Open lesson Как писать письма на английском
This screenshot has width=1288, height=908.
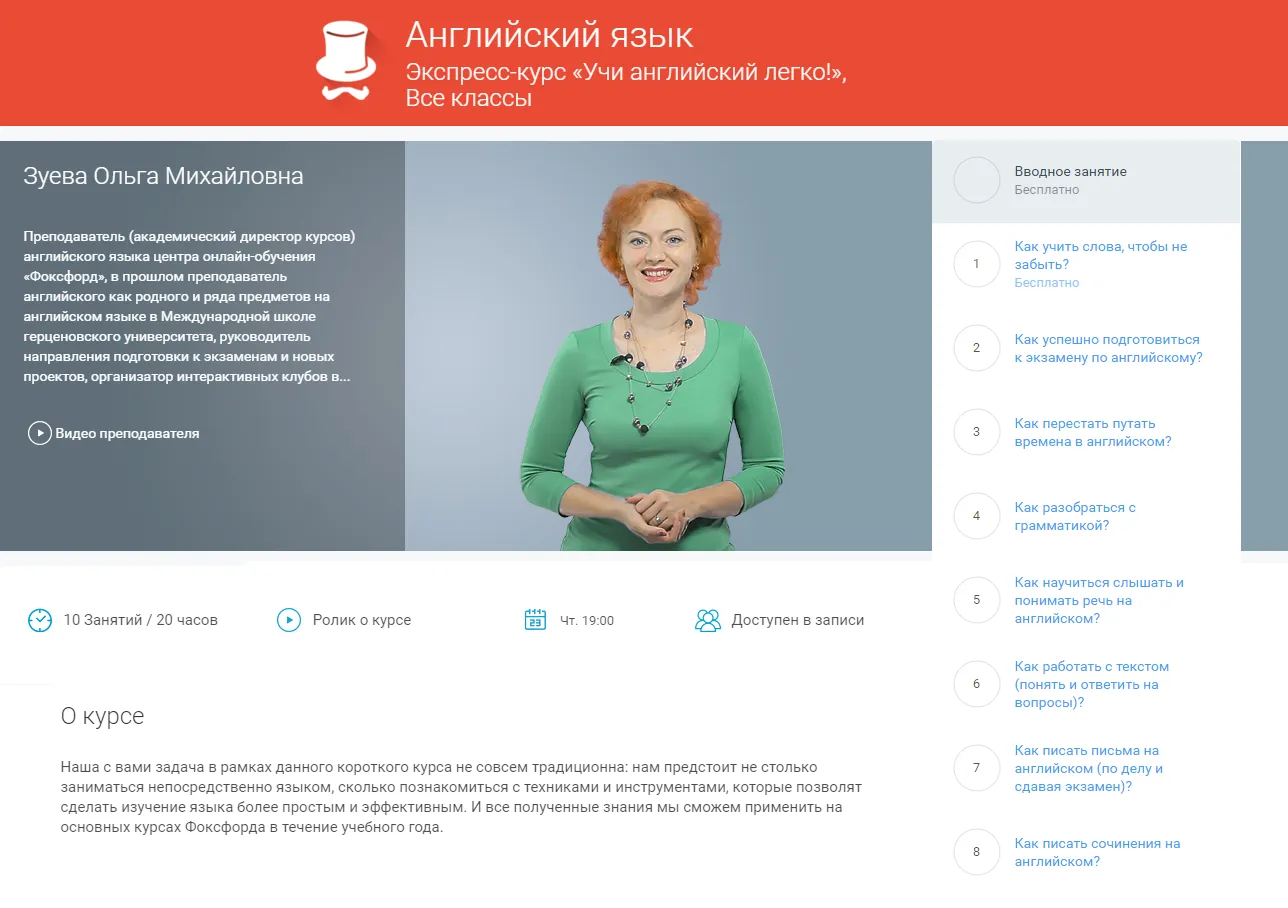(x=1088, y=768)
